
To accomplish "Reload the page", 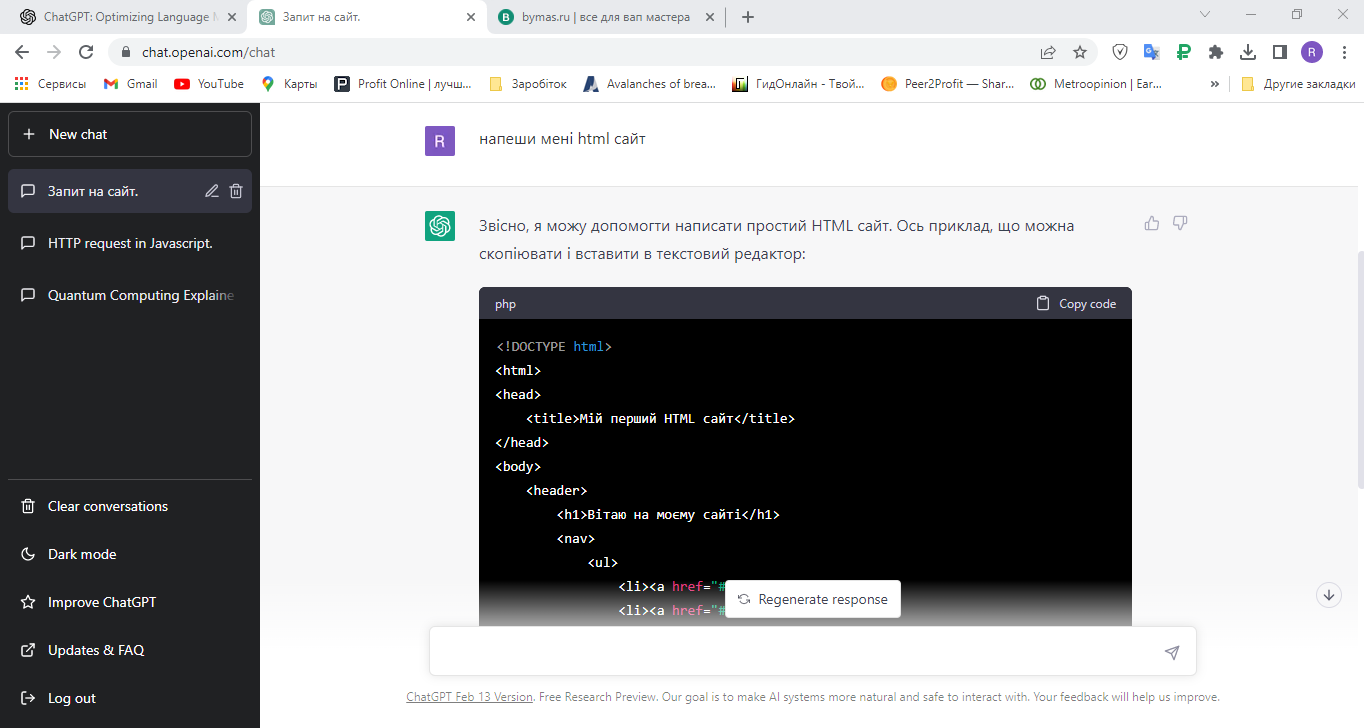I will click(86, 52).
